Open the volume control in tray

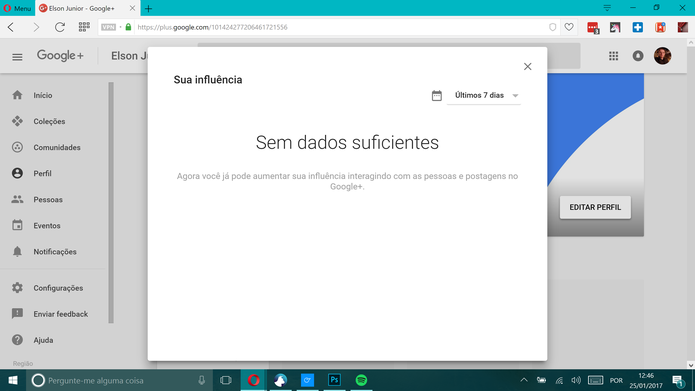[x=576, y=380]
